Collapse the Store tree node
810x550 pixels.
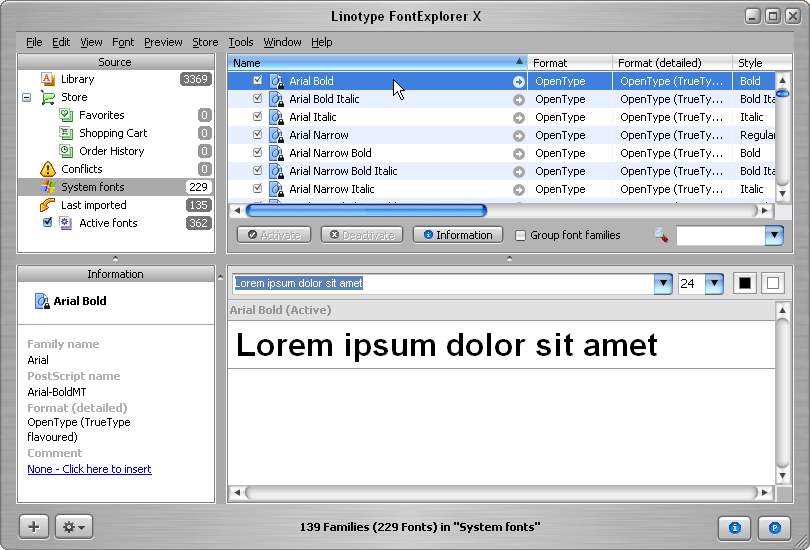click(x=26, y=97)
